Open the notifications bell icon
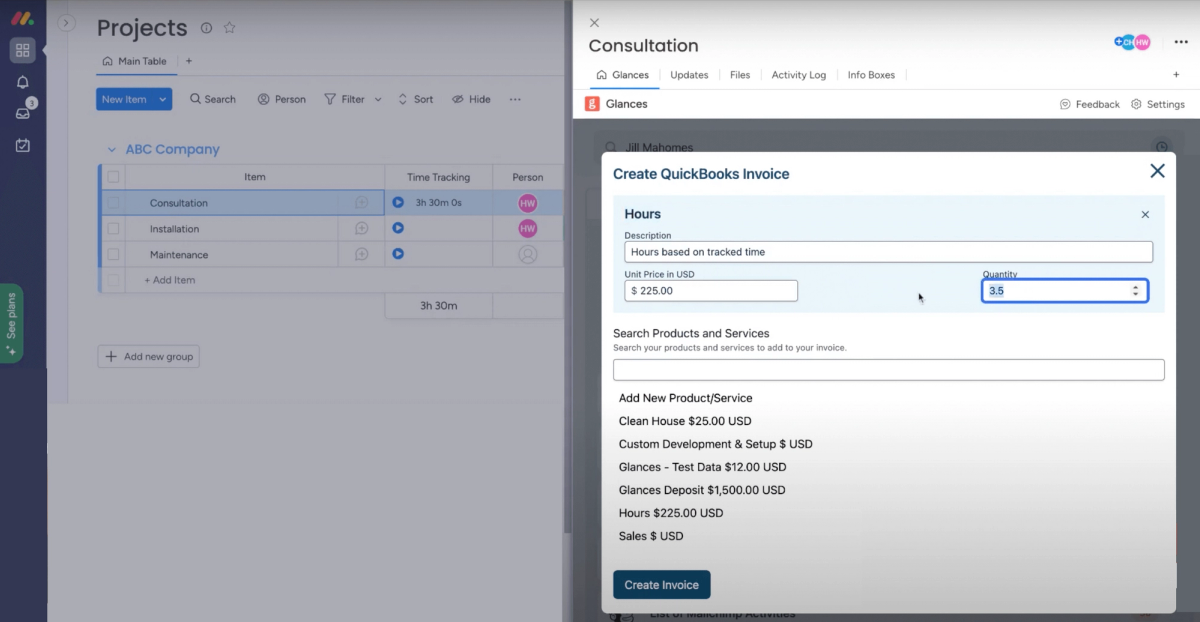Screen dimensions: 1200x622 (23, 82)
